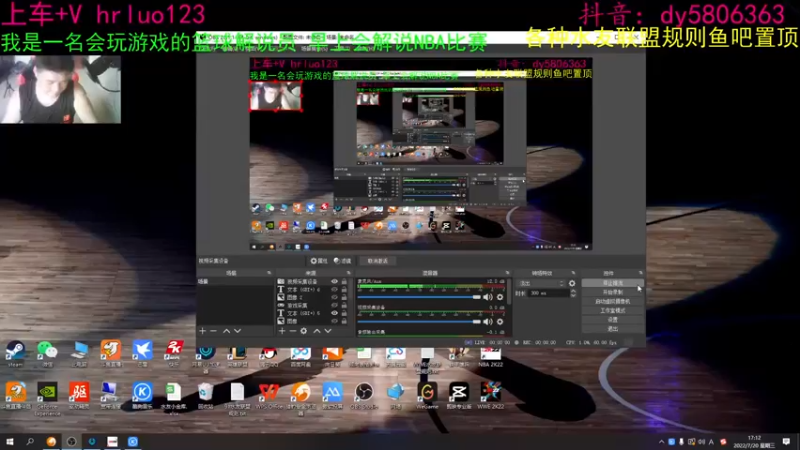Hide the 视频采集设备 source
800x450 pixels.
click(334, 282)
